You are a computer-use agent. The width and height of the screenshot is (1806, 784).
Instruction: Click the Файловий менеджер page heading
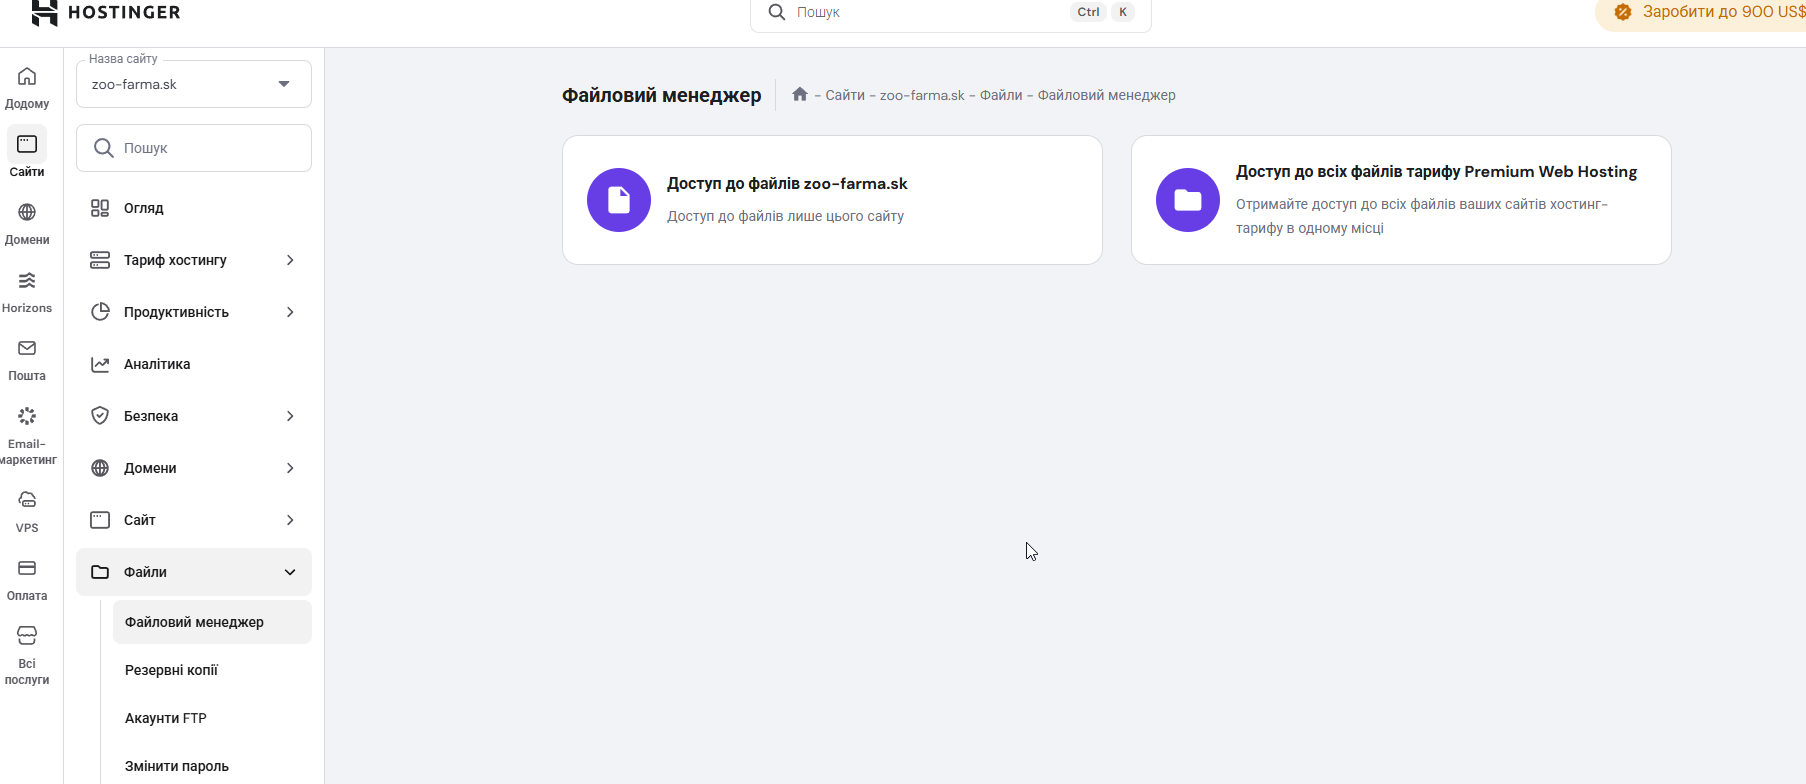(x=661, y=95)
